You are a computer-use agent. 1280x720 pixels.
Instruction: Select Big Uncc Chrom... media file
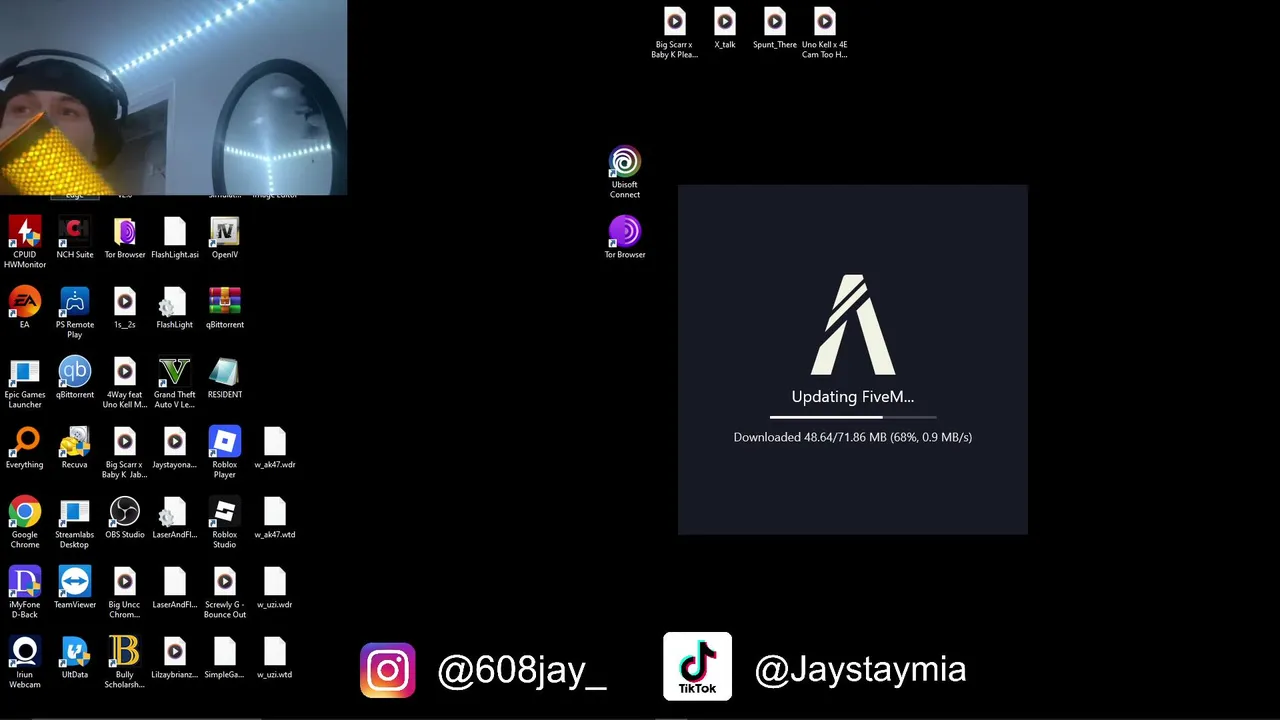coord(125,592)
